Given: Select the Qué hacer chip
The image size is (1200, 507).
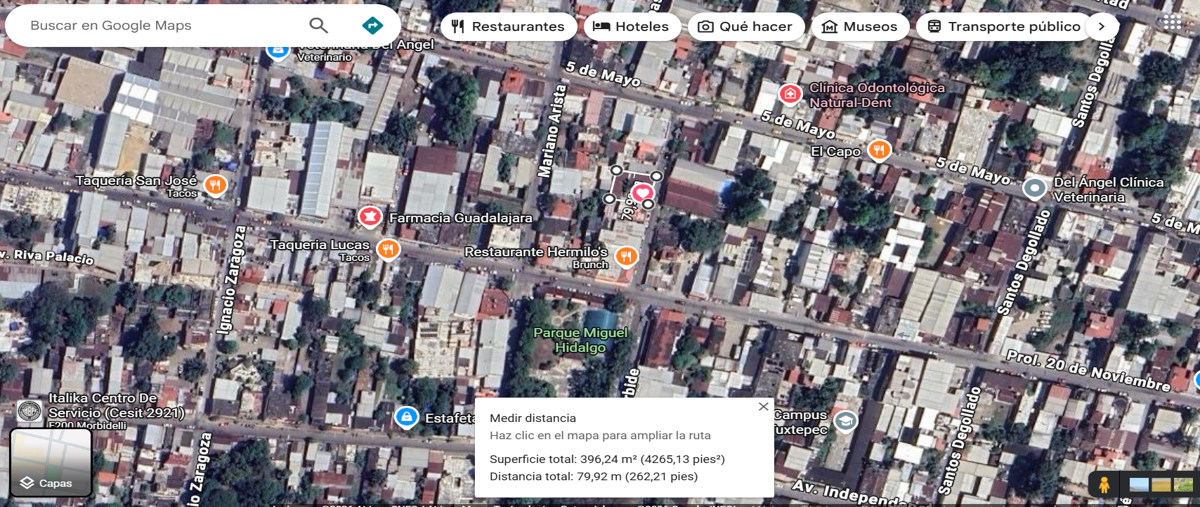Looking at the screenshot, I should (746, 27).
